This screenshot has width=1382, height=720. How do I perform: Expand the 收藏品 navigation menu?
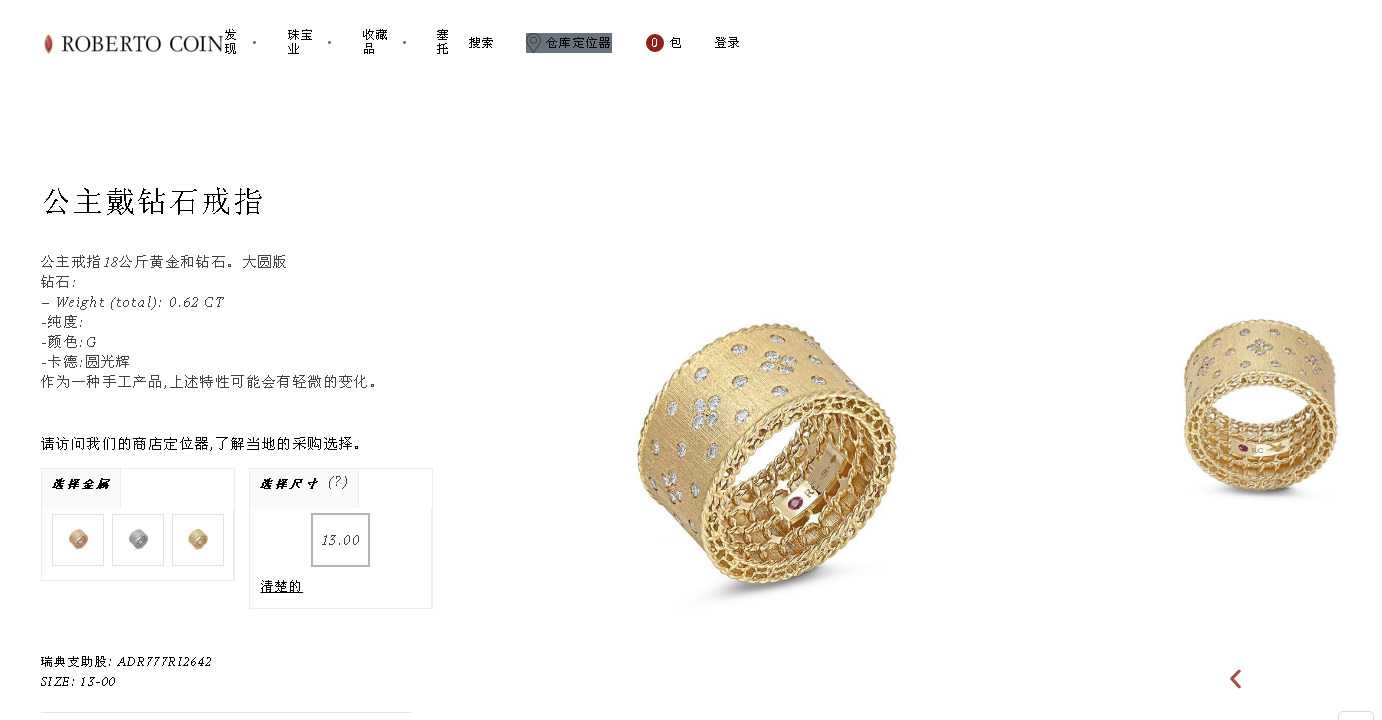pyautogui.click(x=375, y=42)
